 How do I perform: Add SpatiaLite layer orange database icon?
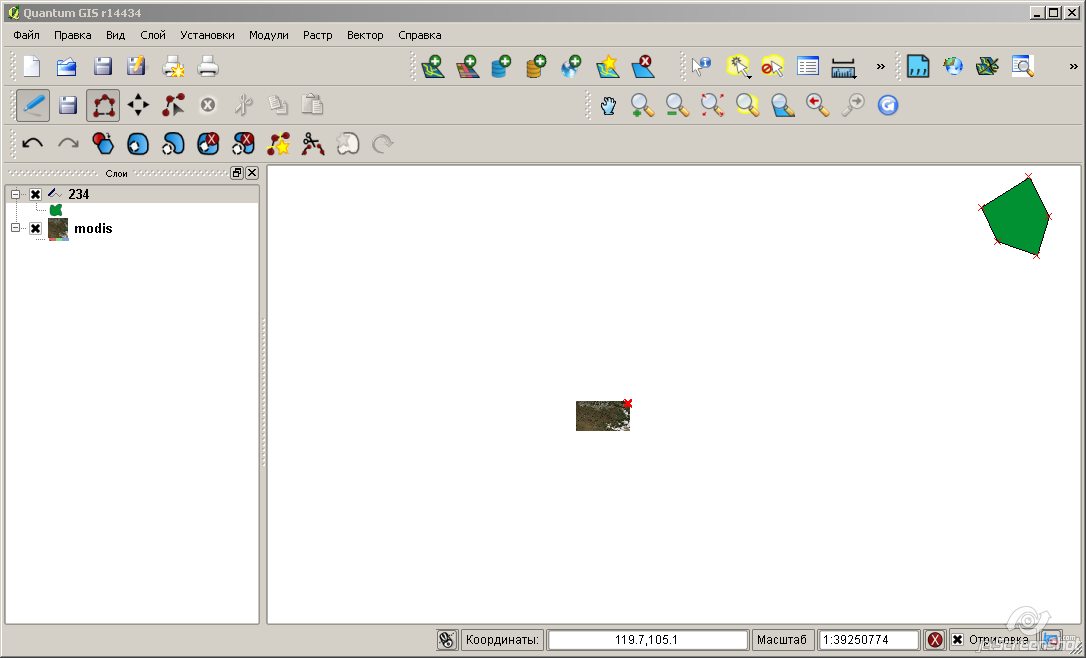[x=535, y=66]
